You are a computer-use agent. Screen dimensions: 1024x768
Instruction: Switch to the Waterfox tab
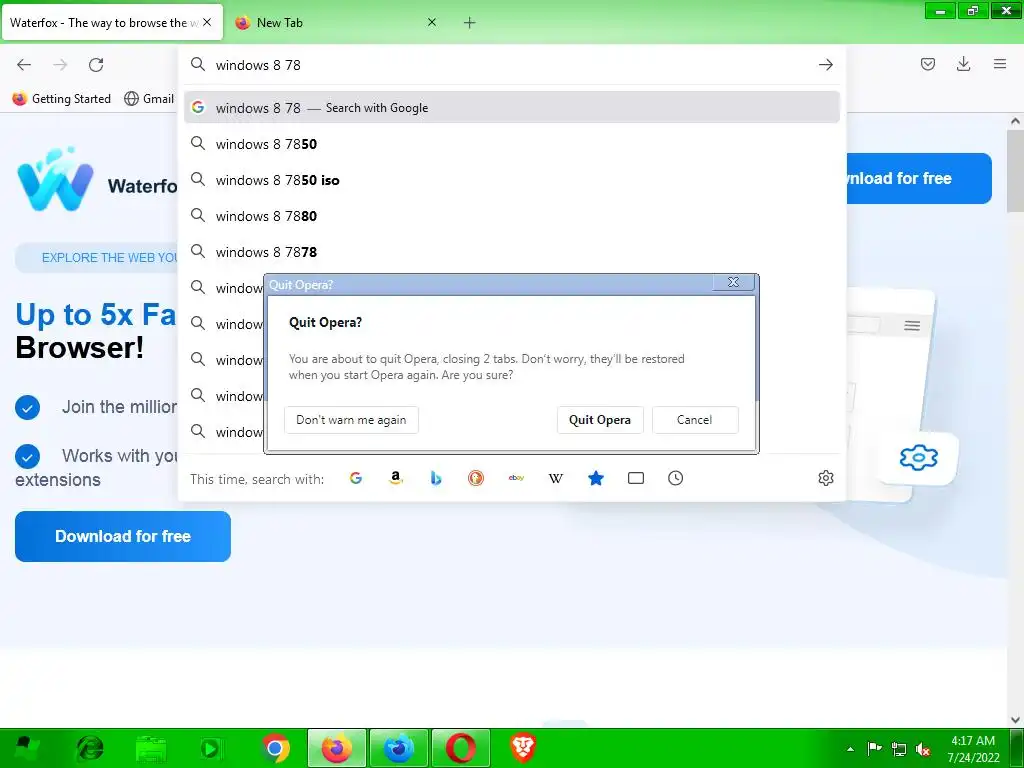click(x=111, y=23)
